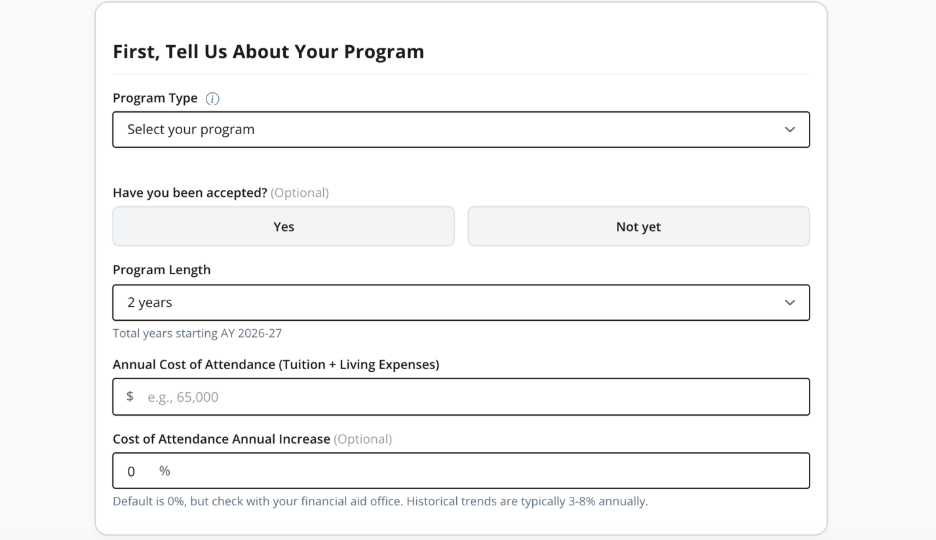Click the Program Type info icon
This screenshot has width=936, height=540.
pyautogui.click(x=212, y=99)
